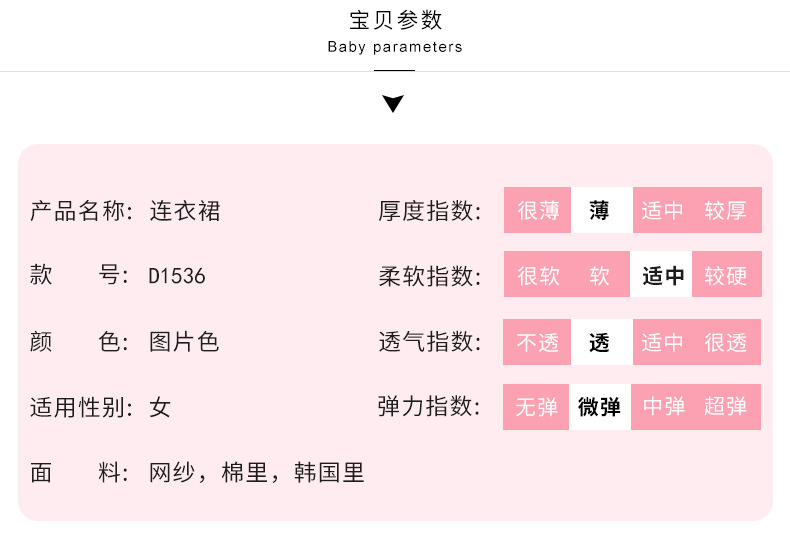This screenshot has width=790, height=544.
Task: Select highlighted 适中 in 柔软指数 row
Action: pos(663,276)
